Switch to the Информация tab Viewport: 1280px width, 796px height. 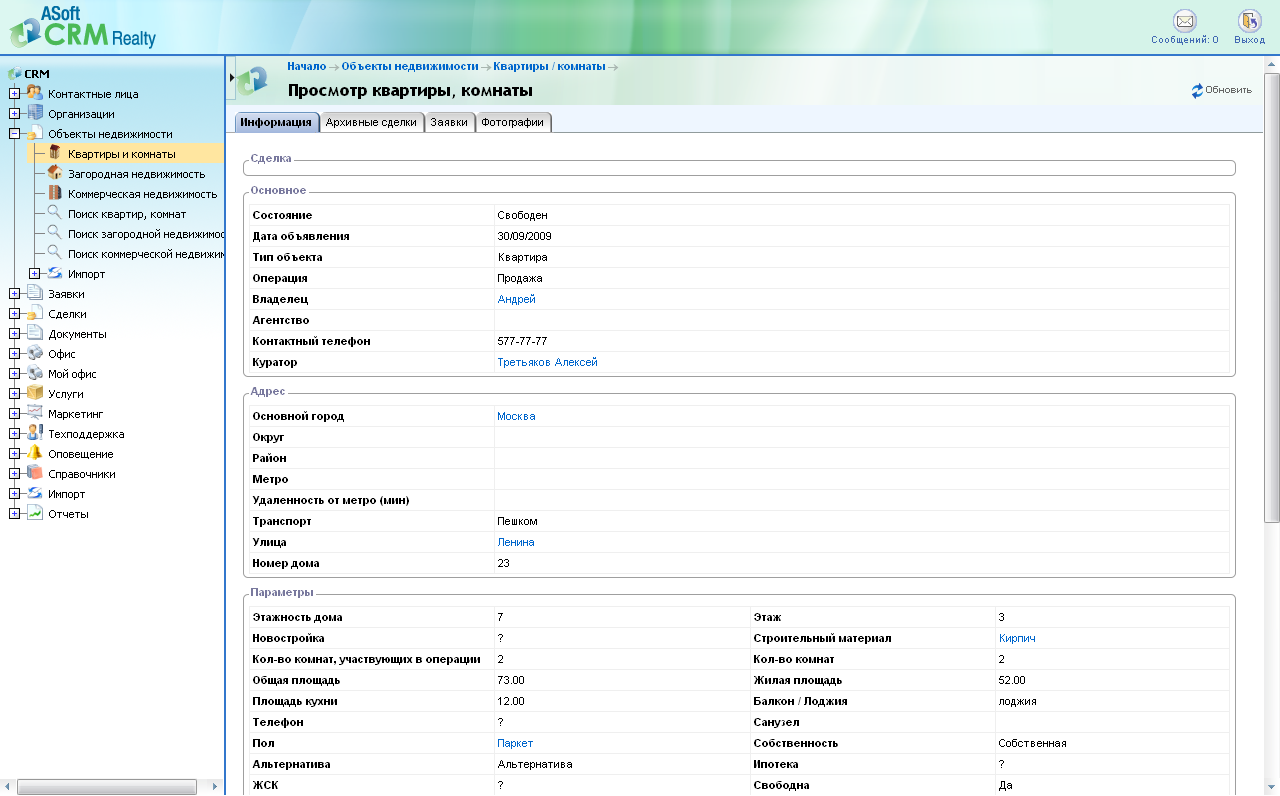coord(276,122)
